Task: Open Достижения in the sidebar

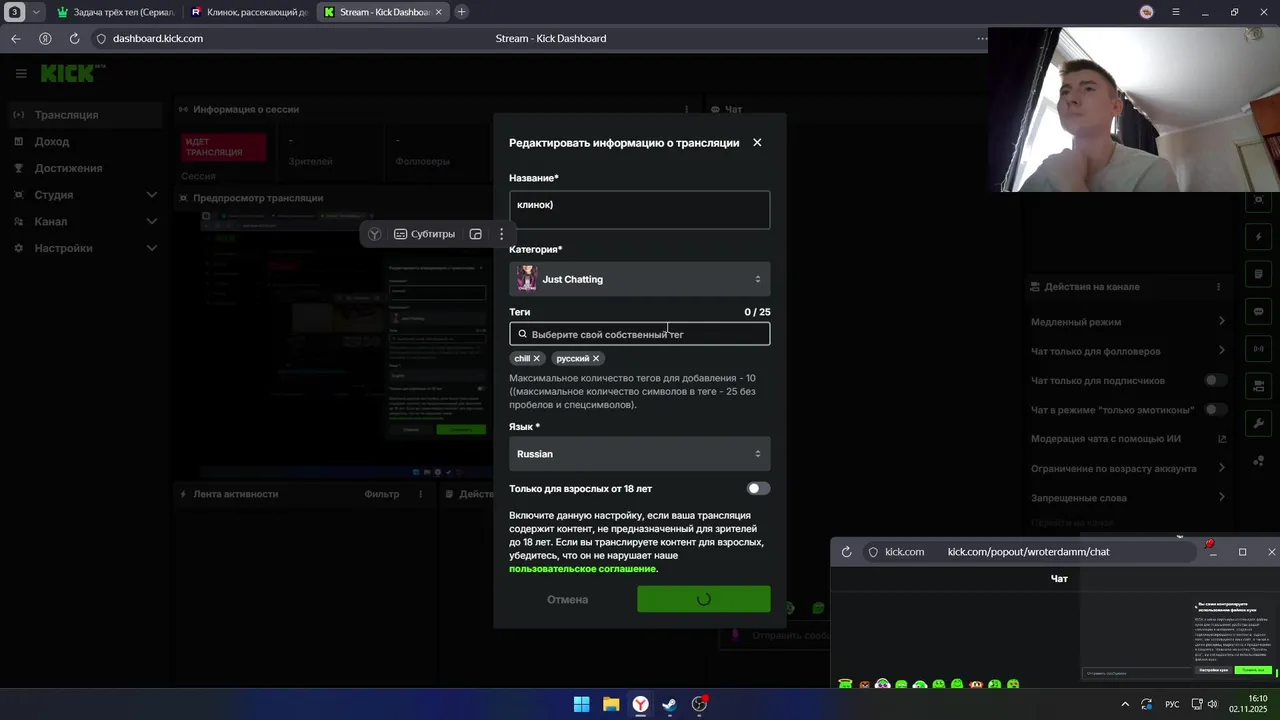Action: [x=68, y=168]
